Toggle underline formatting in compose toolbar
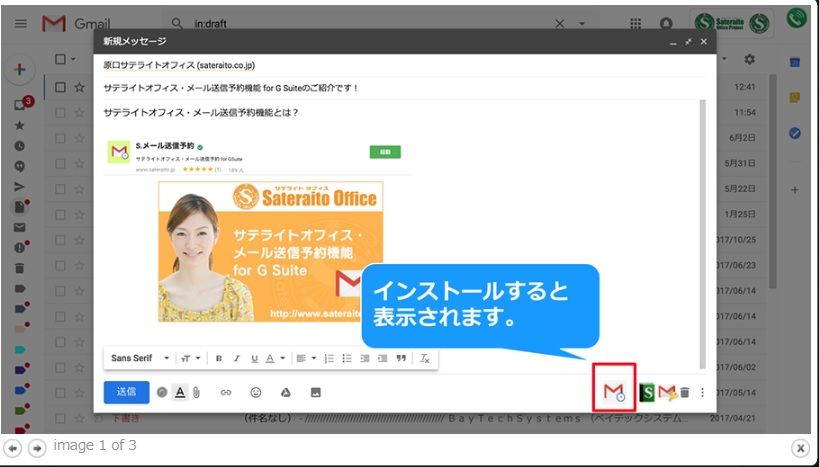This screenshot has width=819, height=467. 254,358
